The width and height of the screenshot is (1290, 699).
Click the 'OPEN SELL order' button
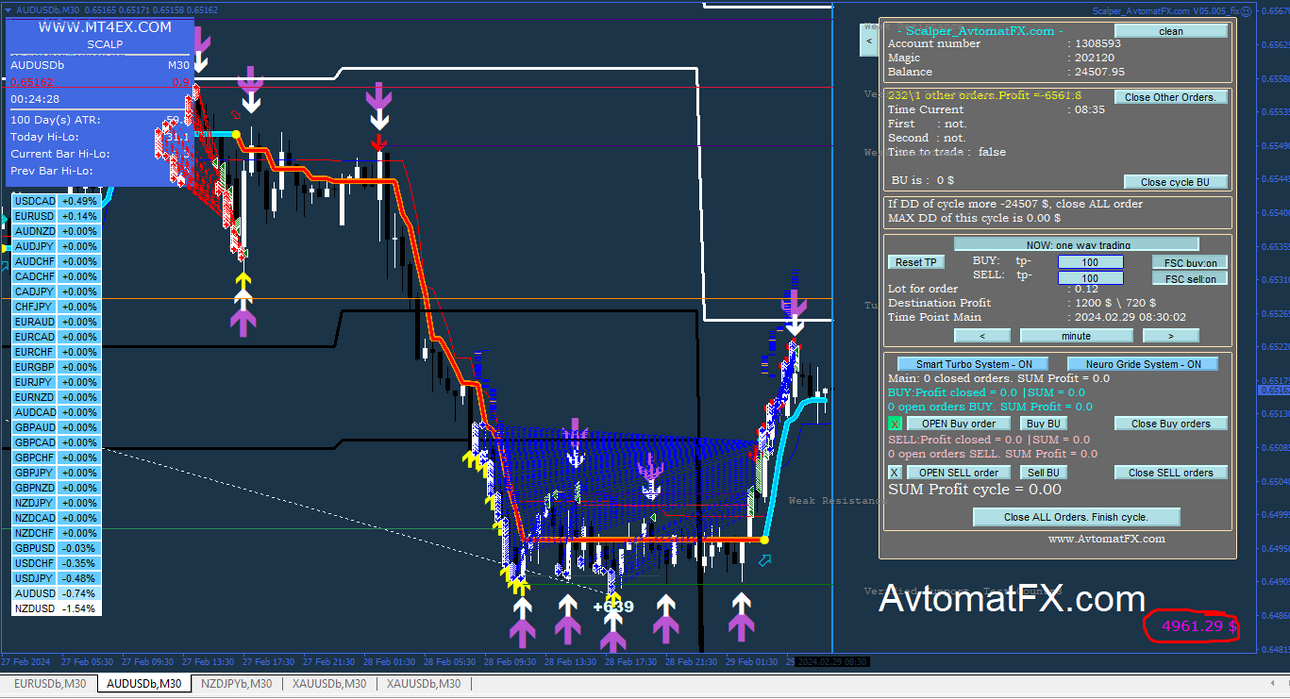(958, 473)
